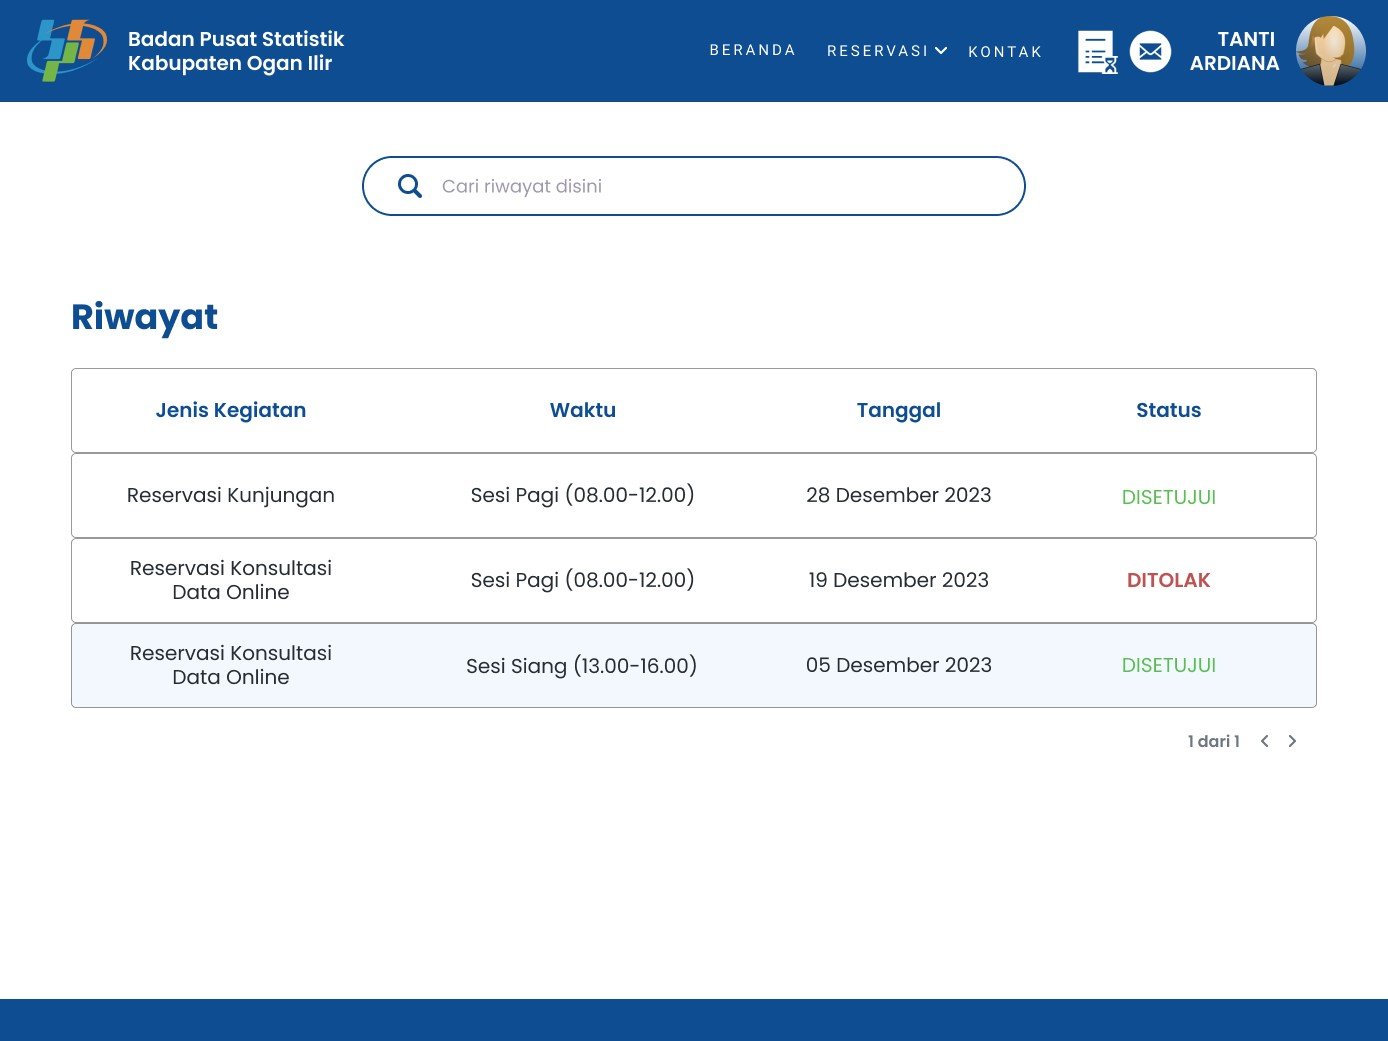Open the reservation history document icon
Image resolution: width=1388 pixels, height=1041 pixels.
point(1097,52)
